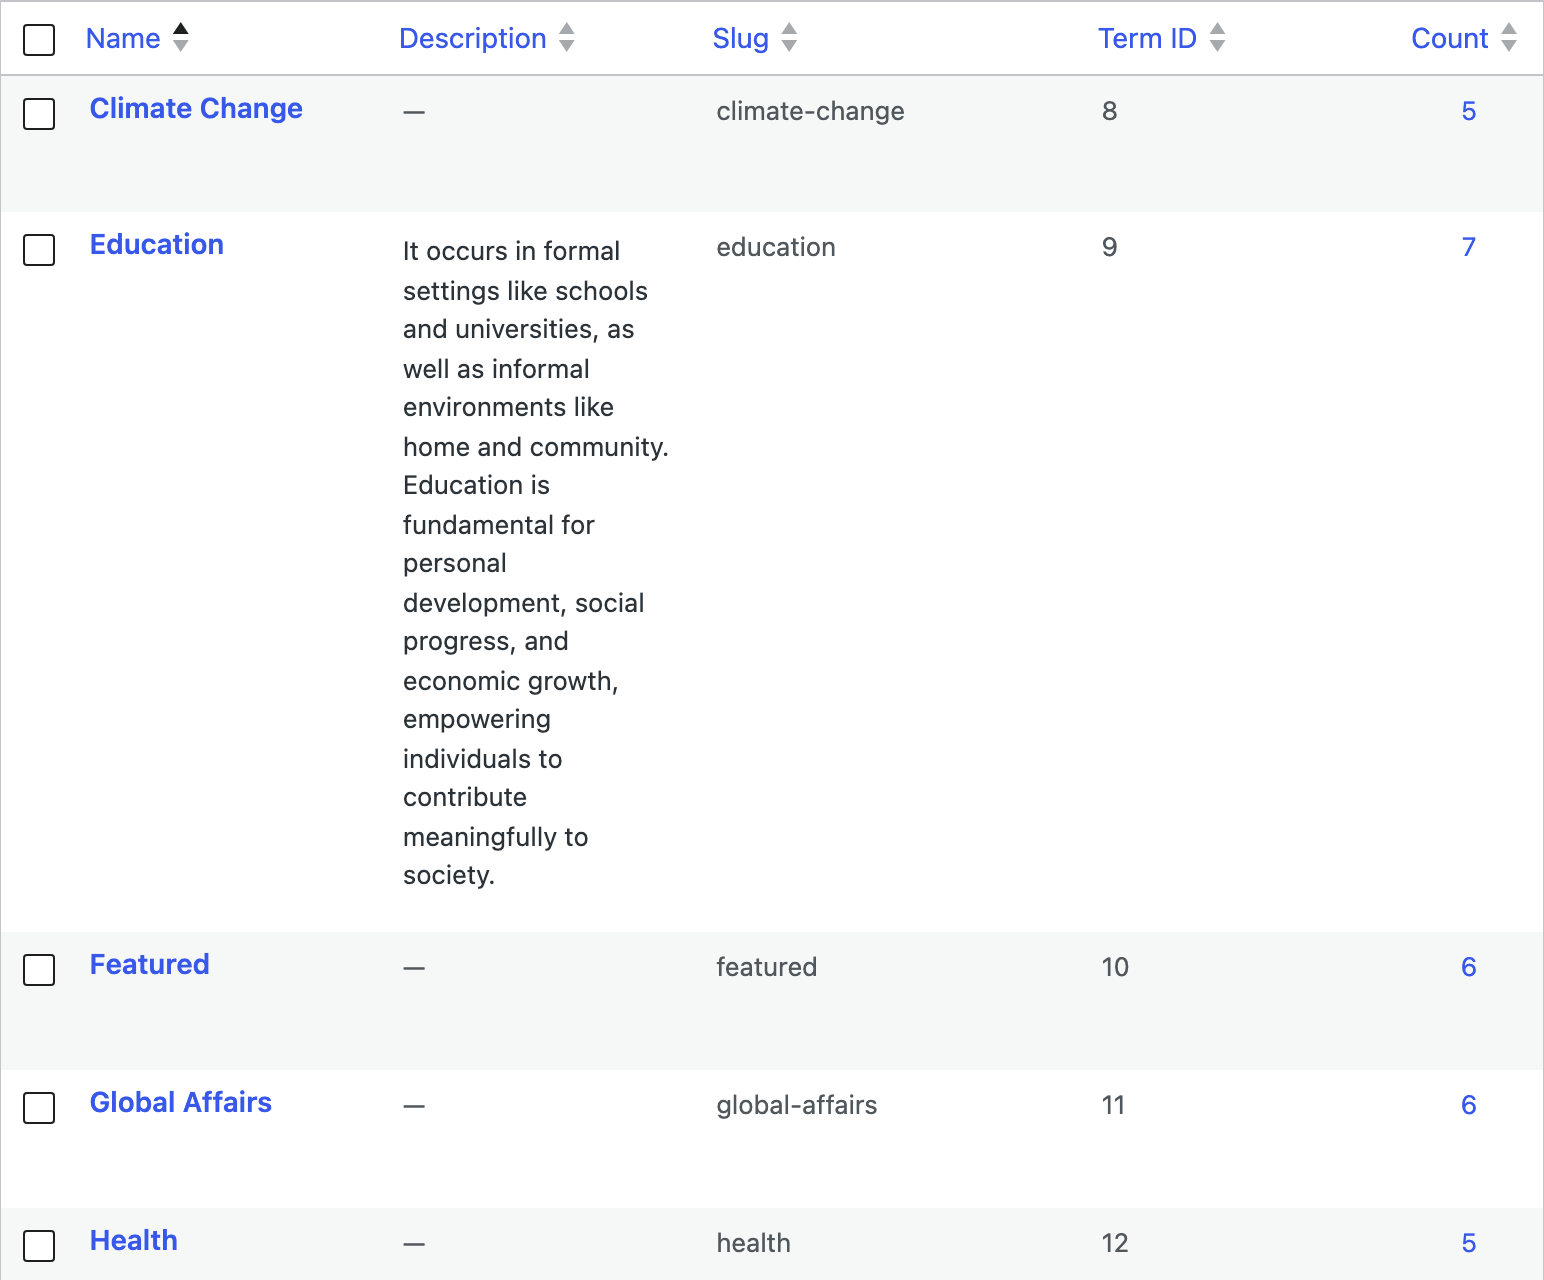Open the Education tag link
This screenshot has width=1544, height=1280.
(157, 244)
